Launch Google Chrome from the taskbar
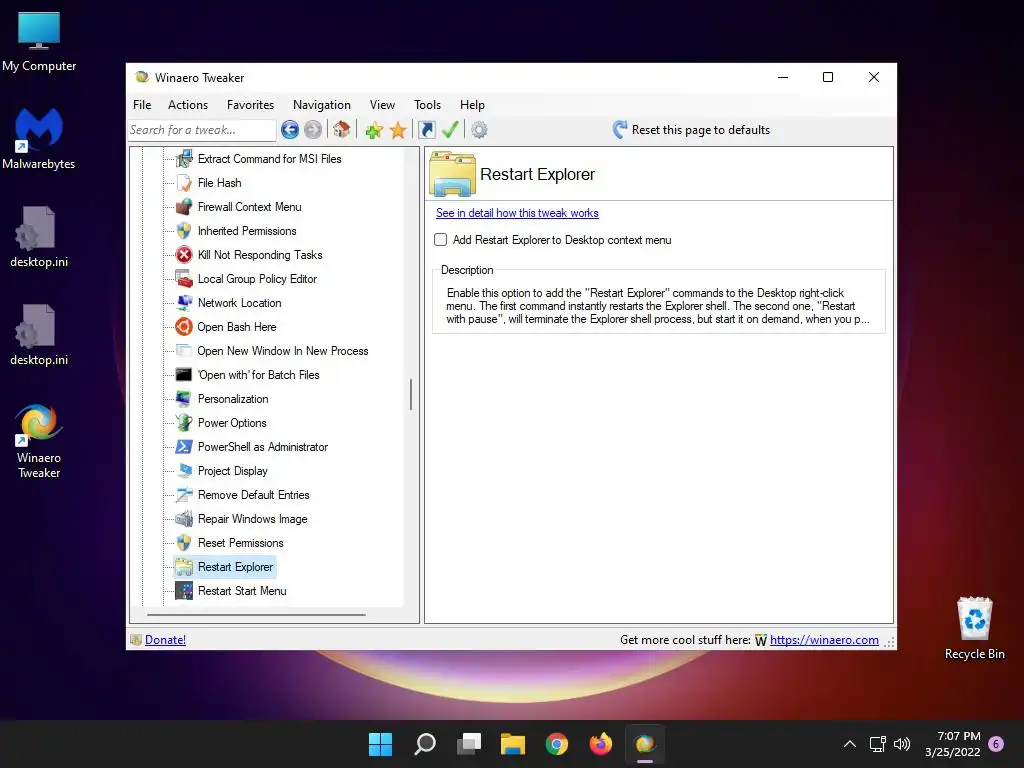The height and width of the screenshot is (768, 1024). click(556, 744)
